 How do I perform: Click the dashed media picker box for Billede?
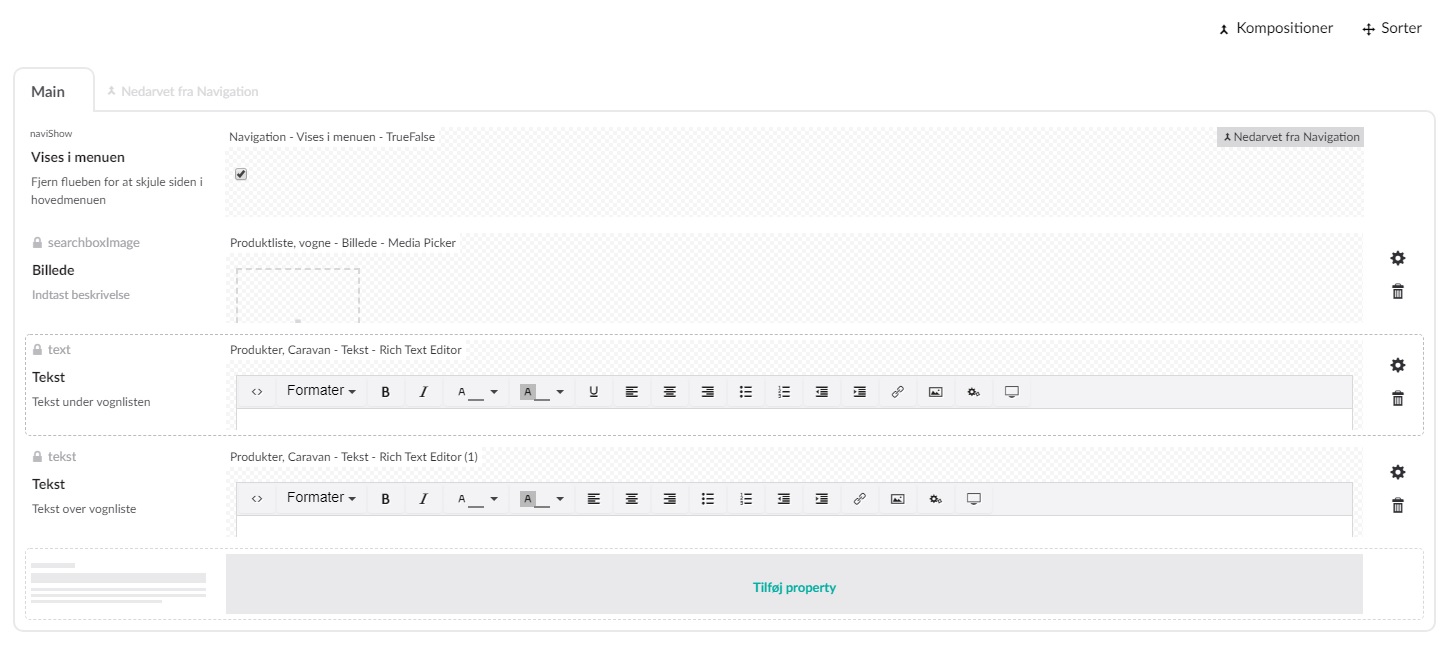(298, 295)
